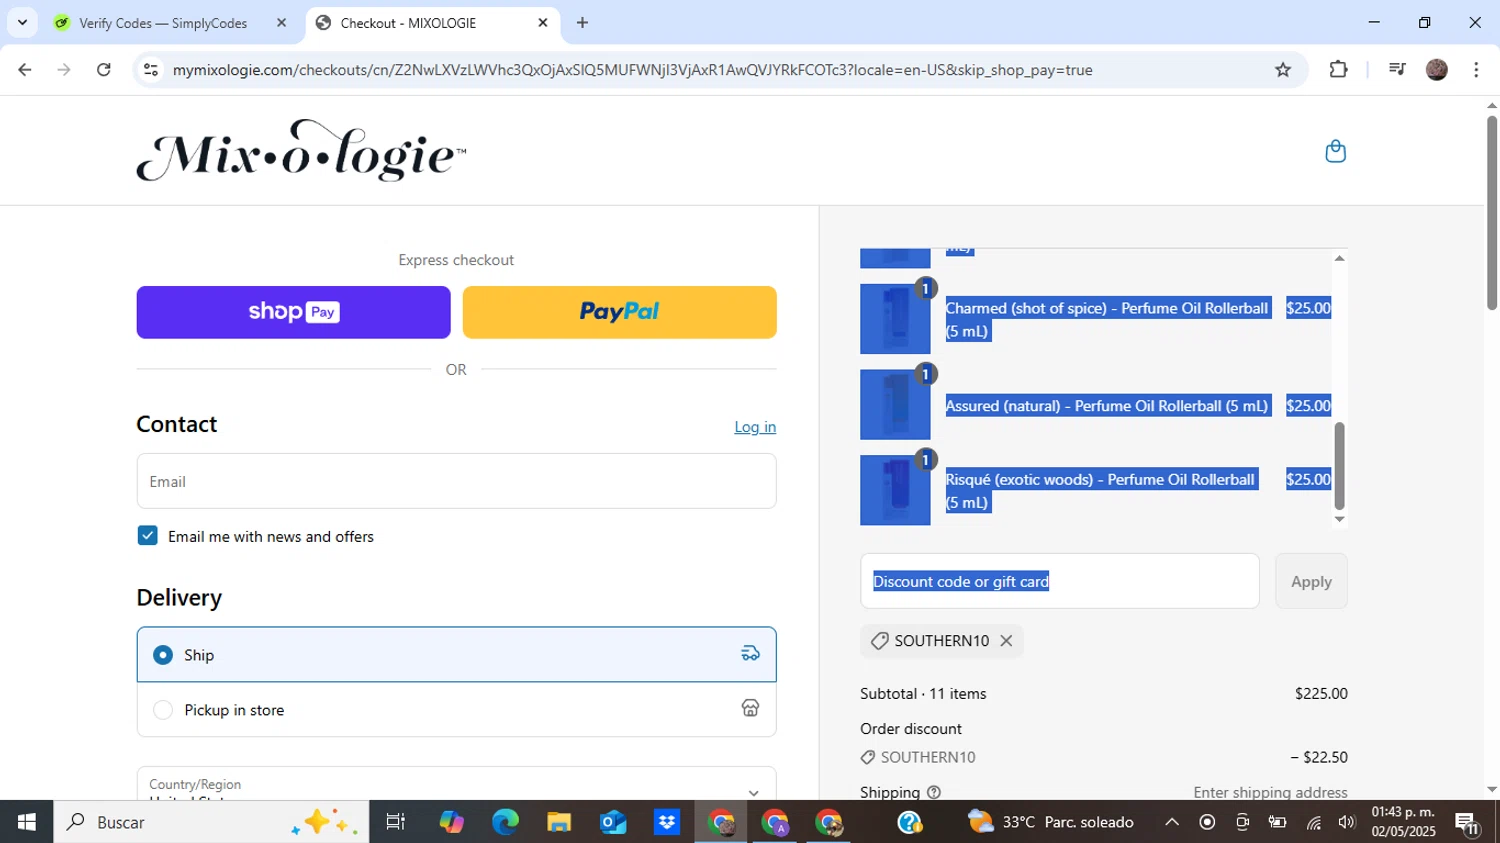Open the clock showing 01:43 p. m.
This screenshot has width=1500, height=843.
coord(1403,822)
